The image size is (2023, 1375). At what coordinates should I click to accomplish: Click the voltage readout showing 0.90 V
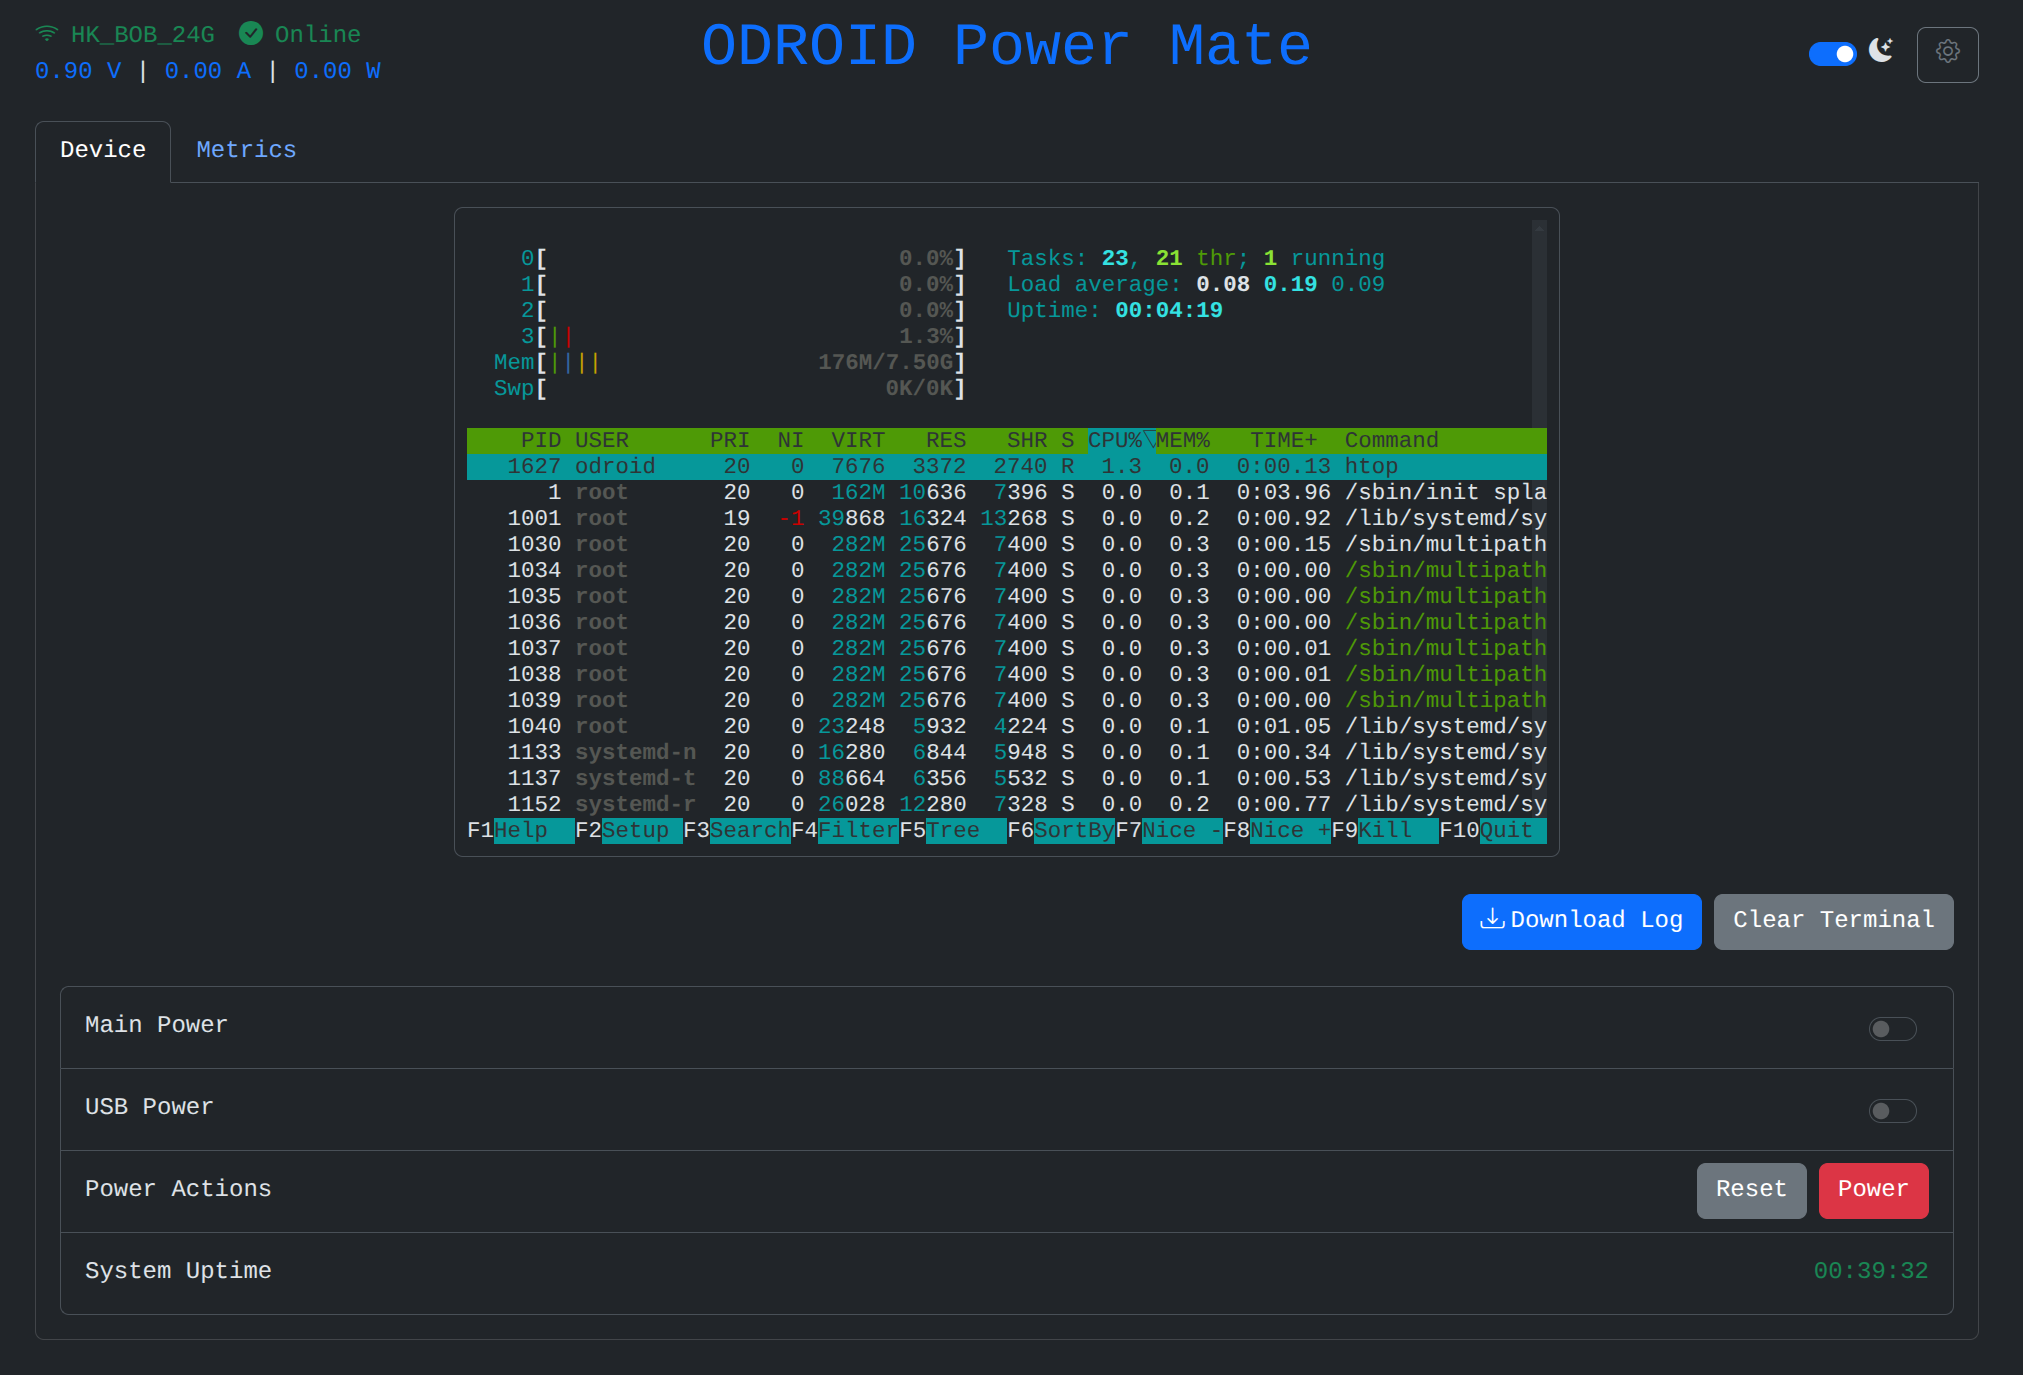tap(78, 70)
